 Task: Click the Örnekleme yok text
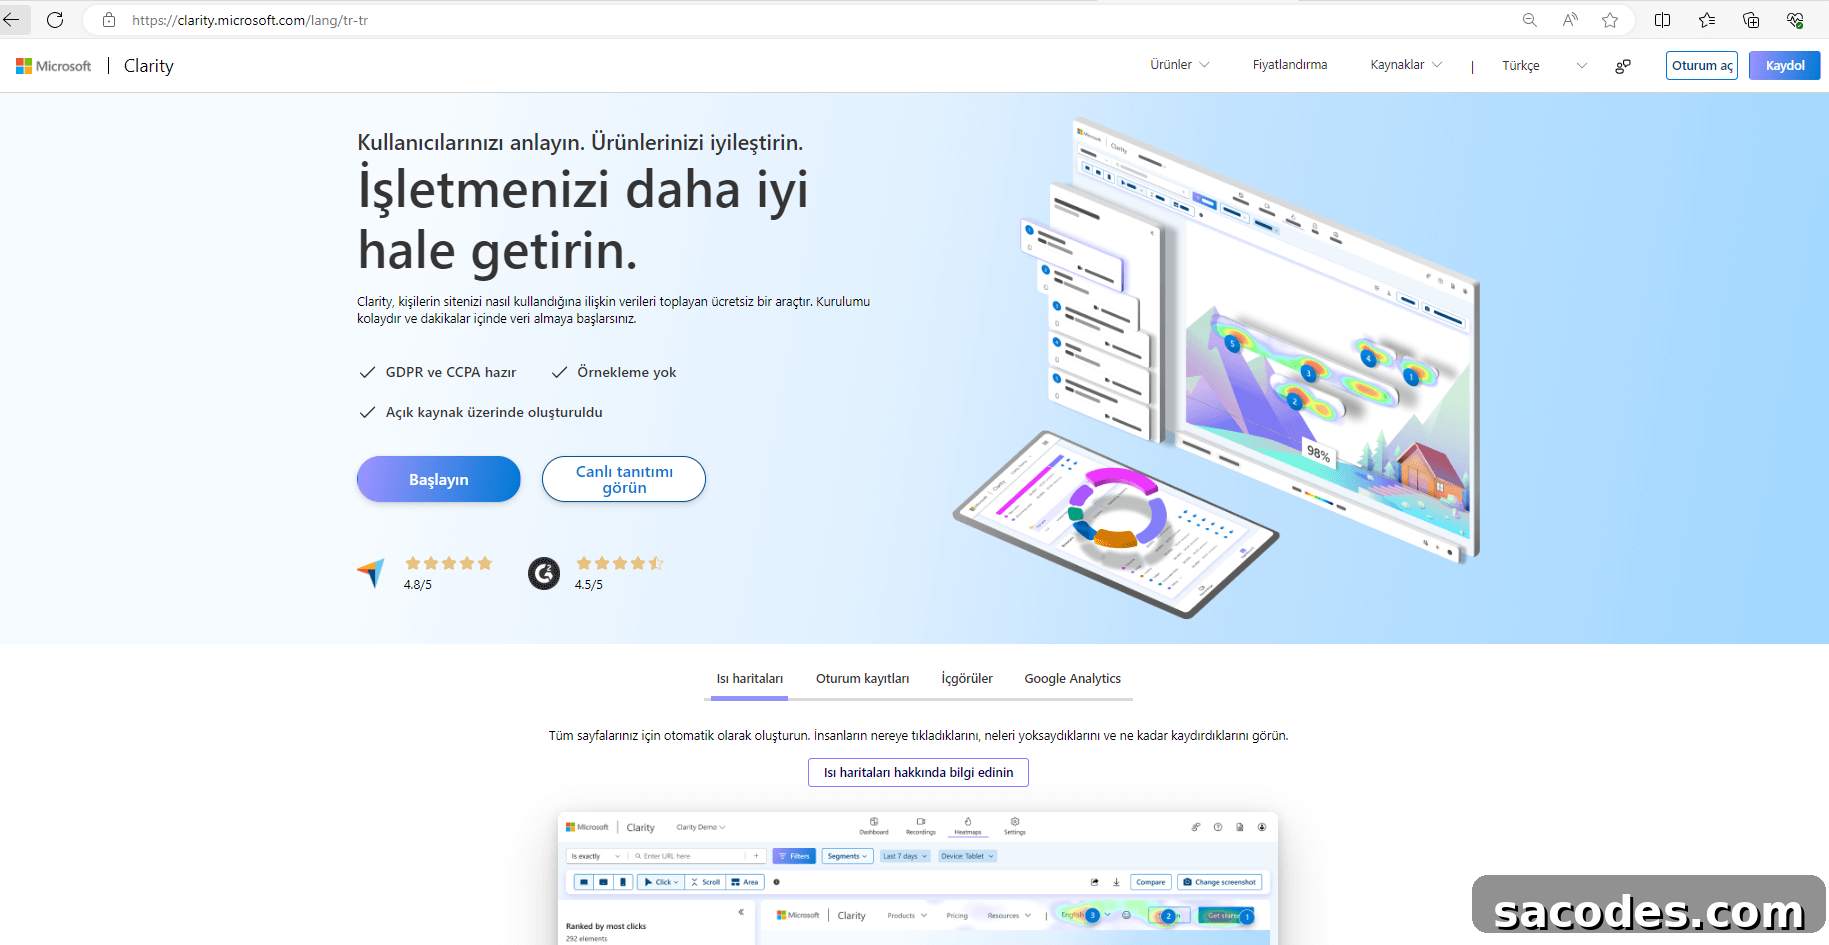click(627, 372)
